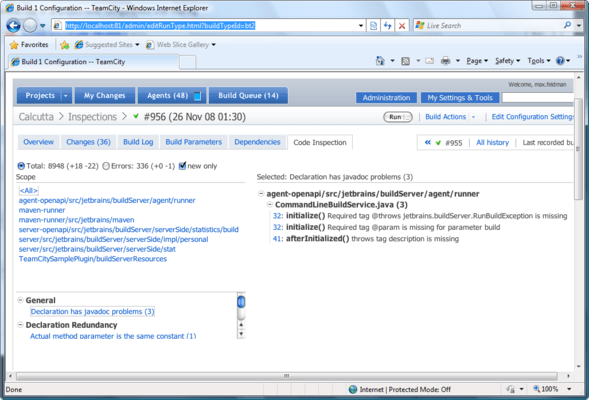Open the Tools menu

pyautogui.click(x=539, y=61)
